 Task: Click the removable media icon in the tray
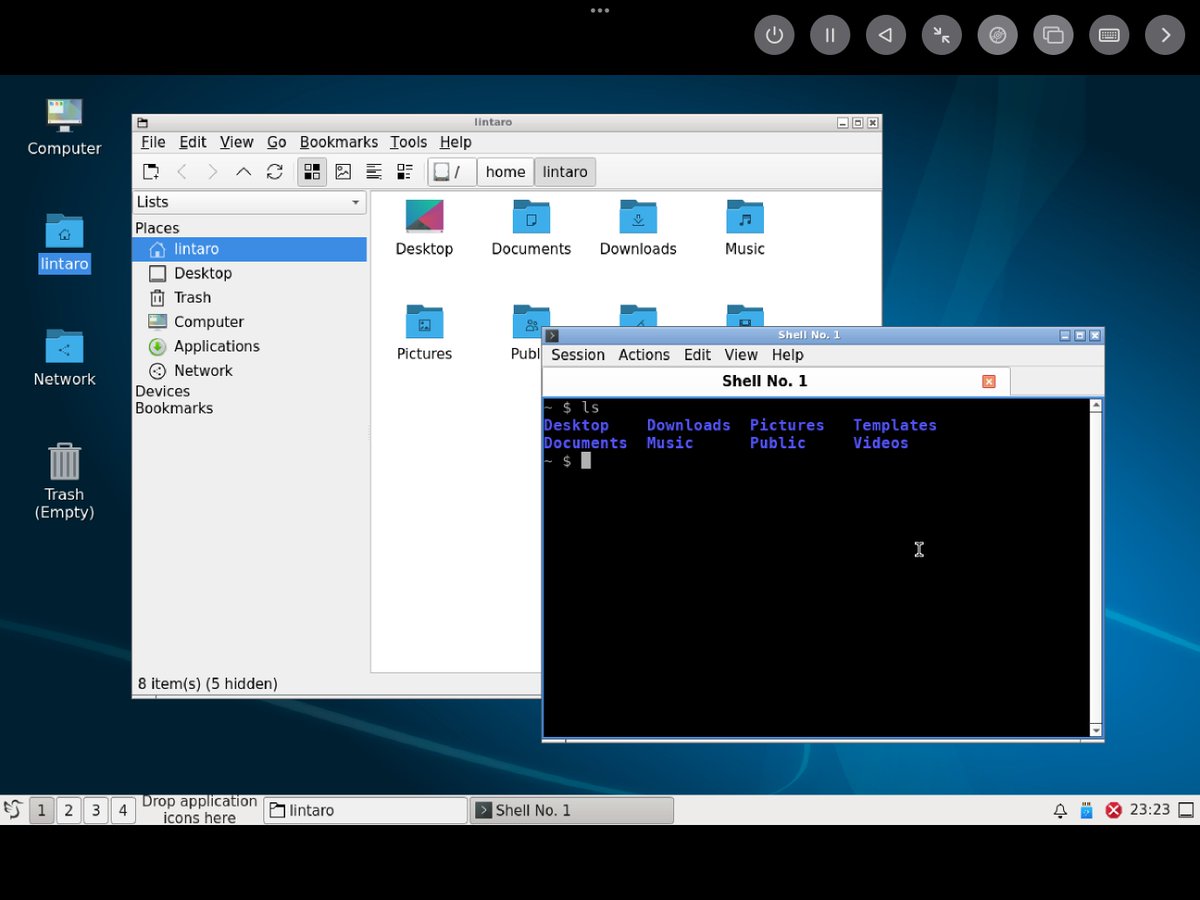click(x=1087, y=810)
